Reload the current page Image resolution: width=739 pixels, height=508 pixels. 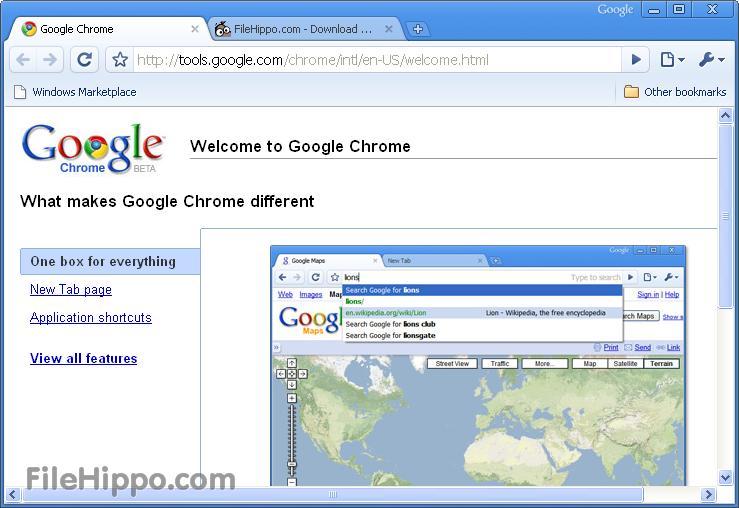[x=85, y=60]
